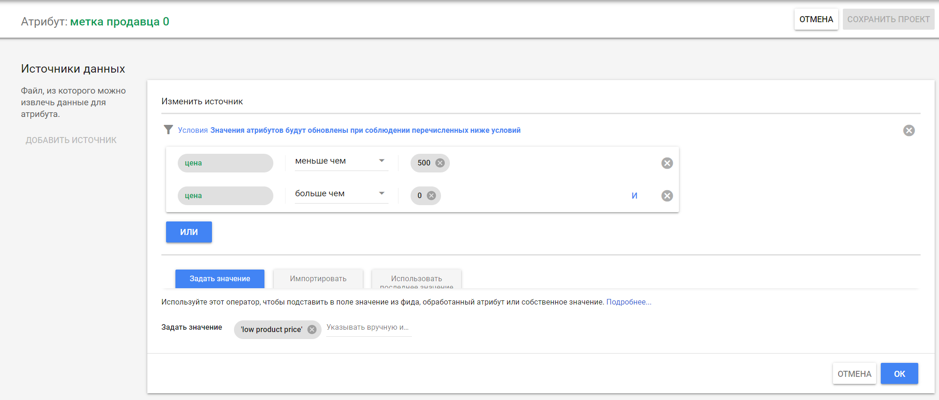
Task: Remove the 'low product price' chip
Action: (312, 329)
